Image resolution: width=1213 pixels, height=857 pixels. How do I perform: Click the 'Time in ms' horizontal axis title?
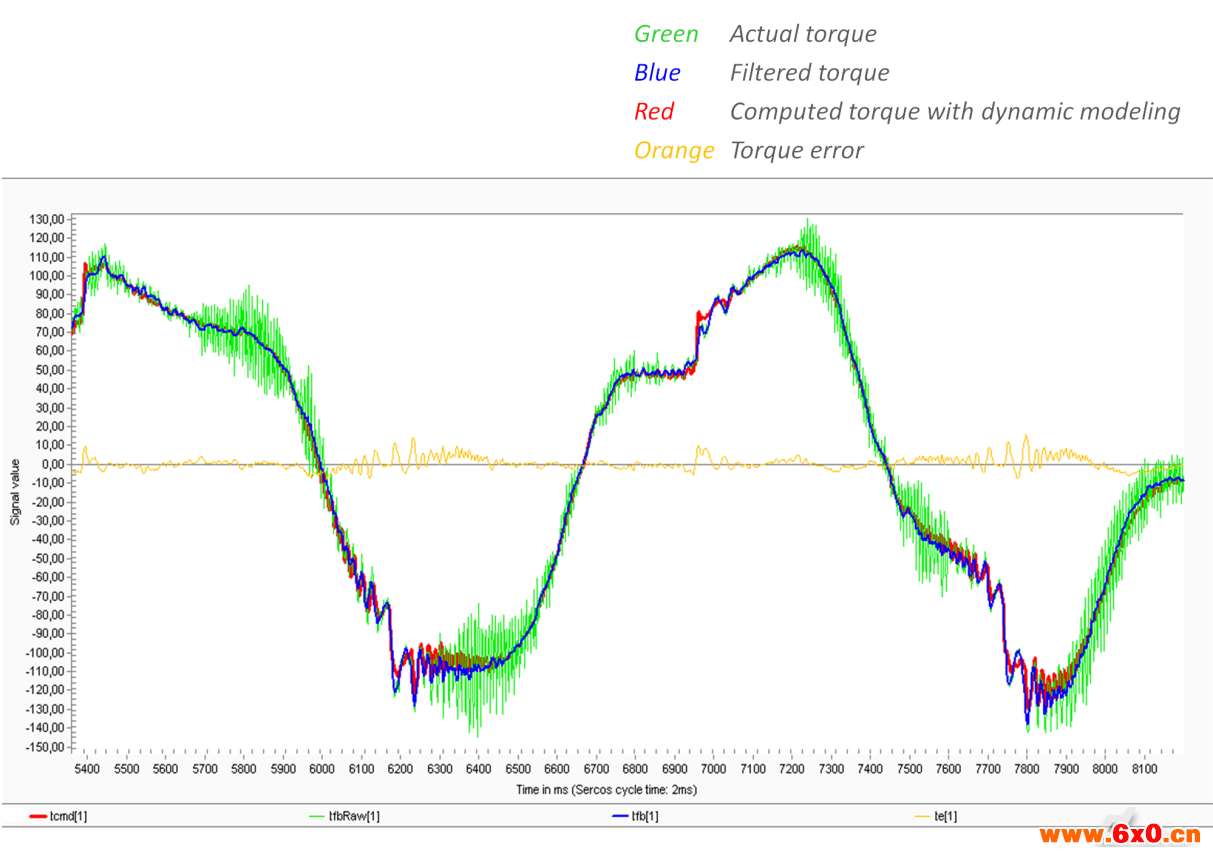[x=606, y=790]
